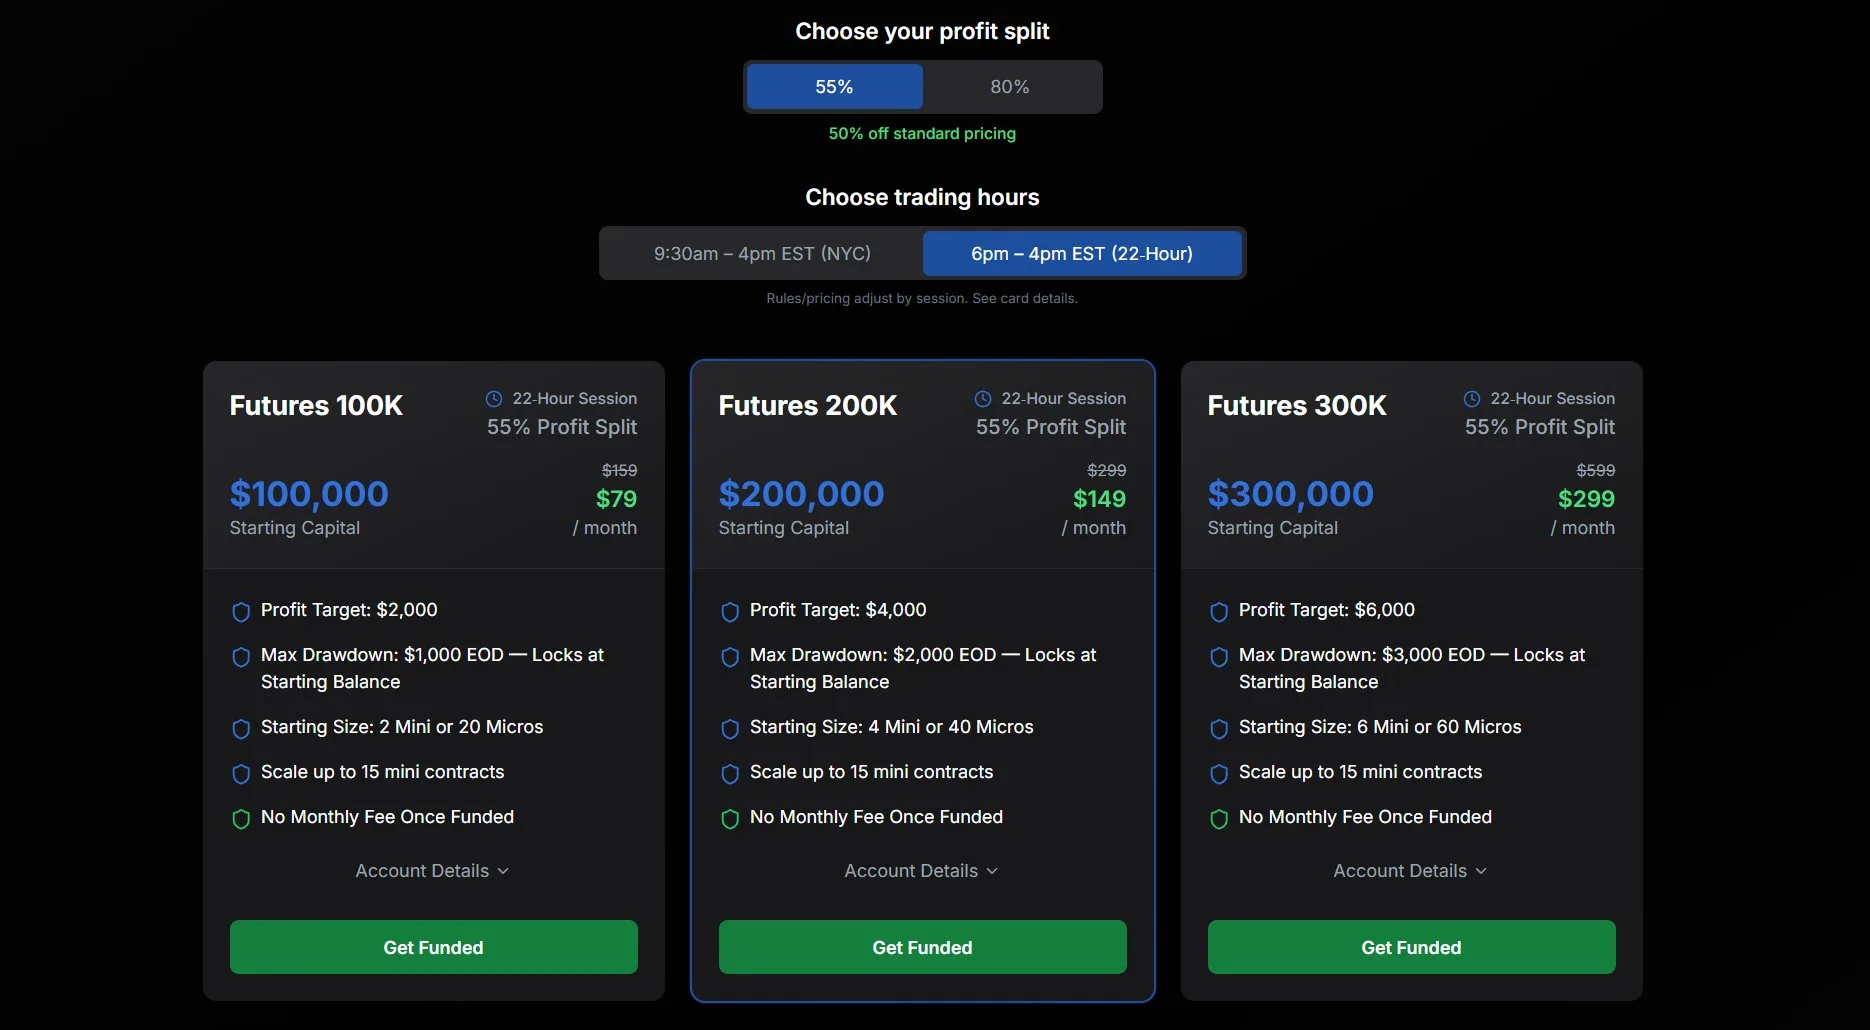Click shield icon beside Starting Size: 6 Mini
Image resolution: width=1870 pixels, height=1030 pixels.
click(1219, 729)
